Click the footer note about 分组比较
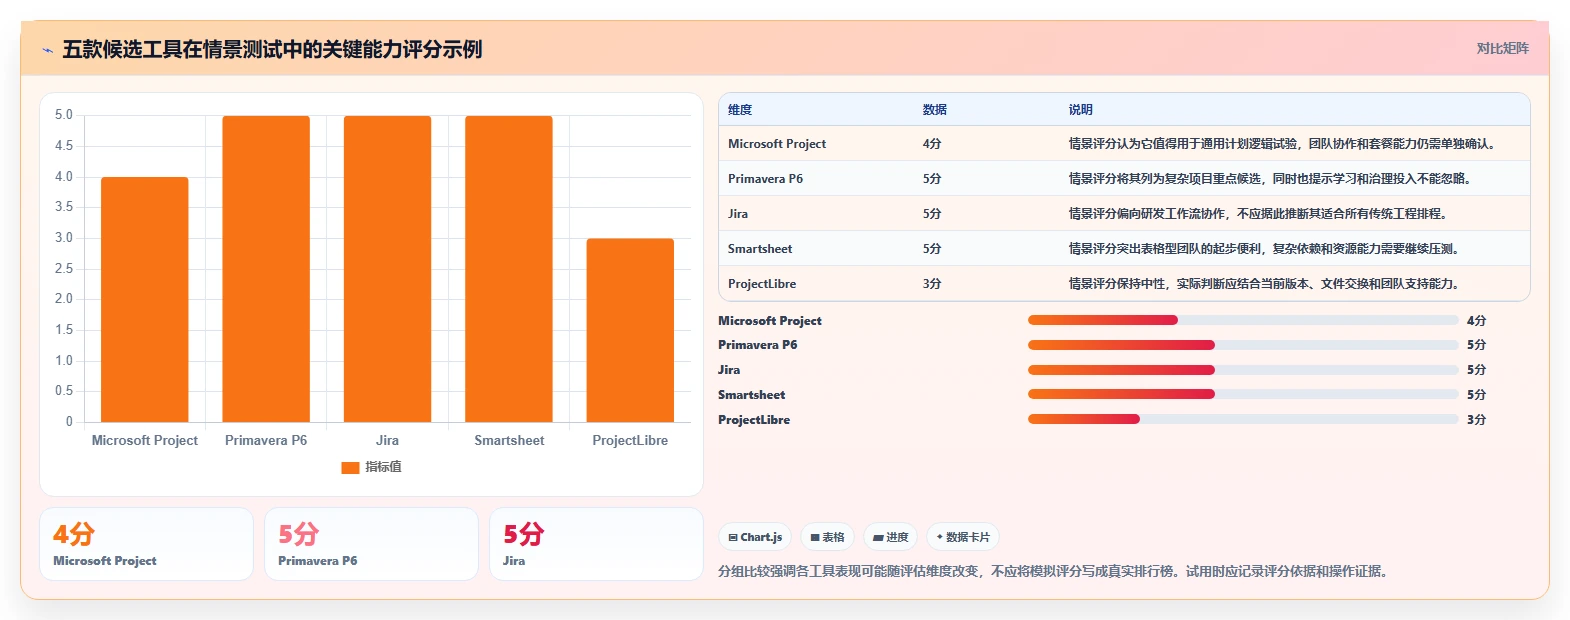 click(x=1054, y=572)
